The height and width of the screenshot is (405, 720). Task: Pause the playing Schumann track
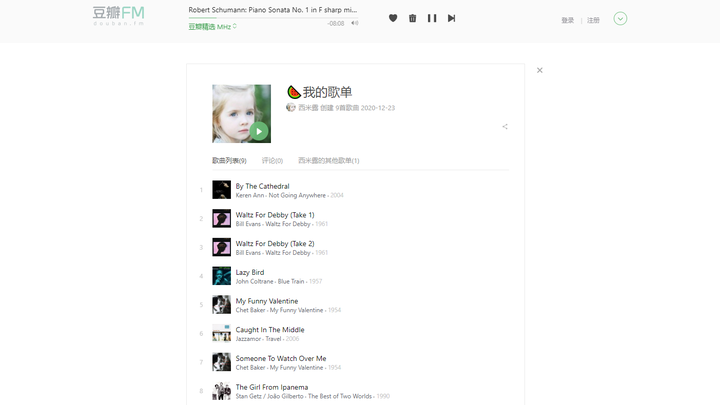click(432, 18)
